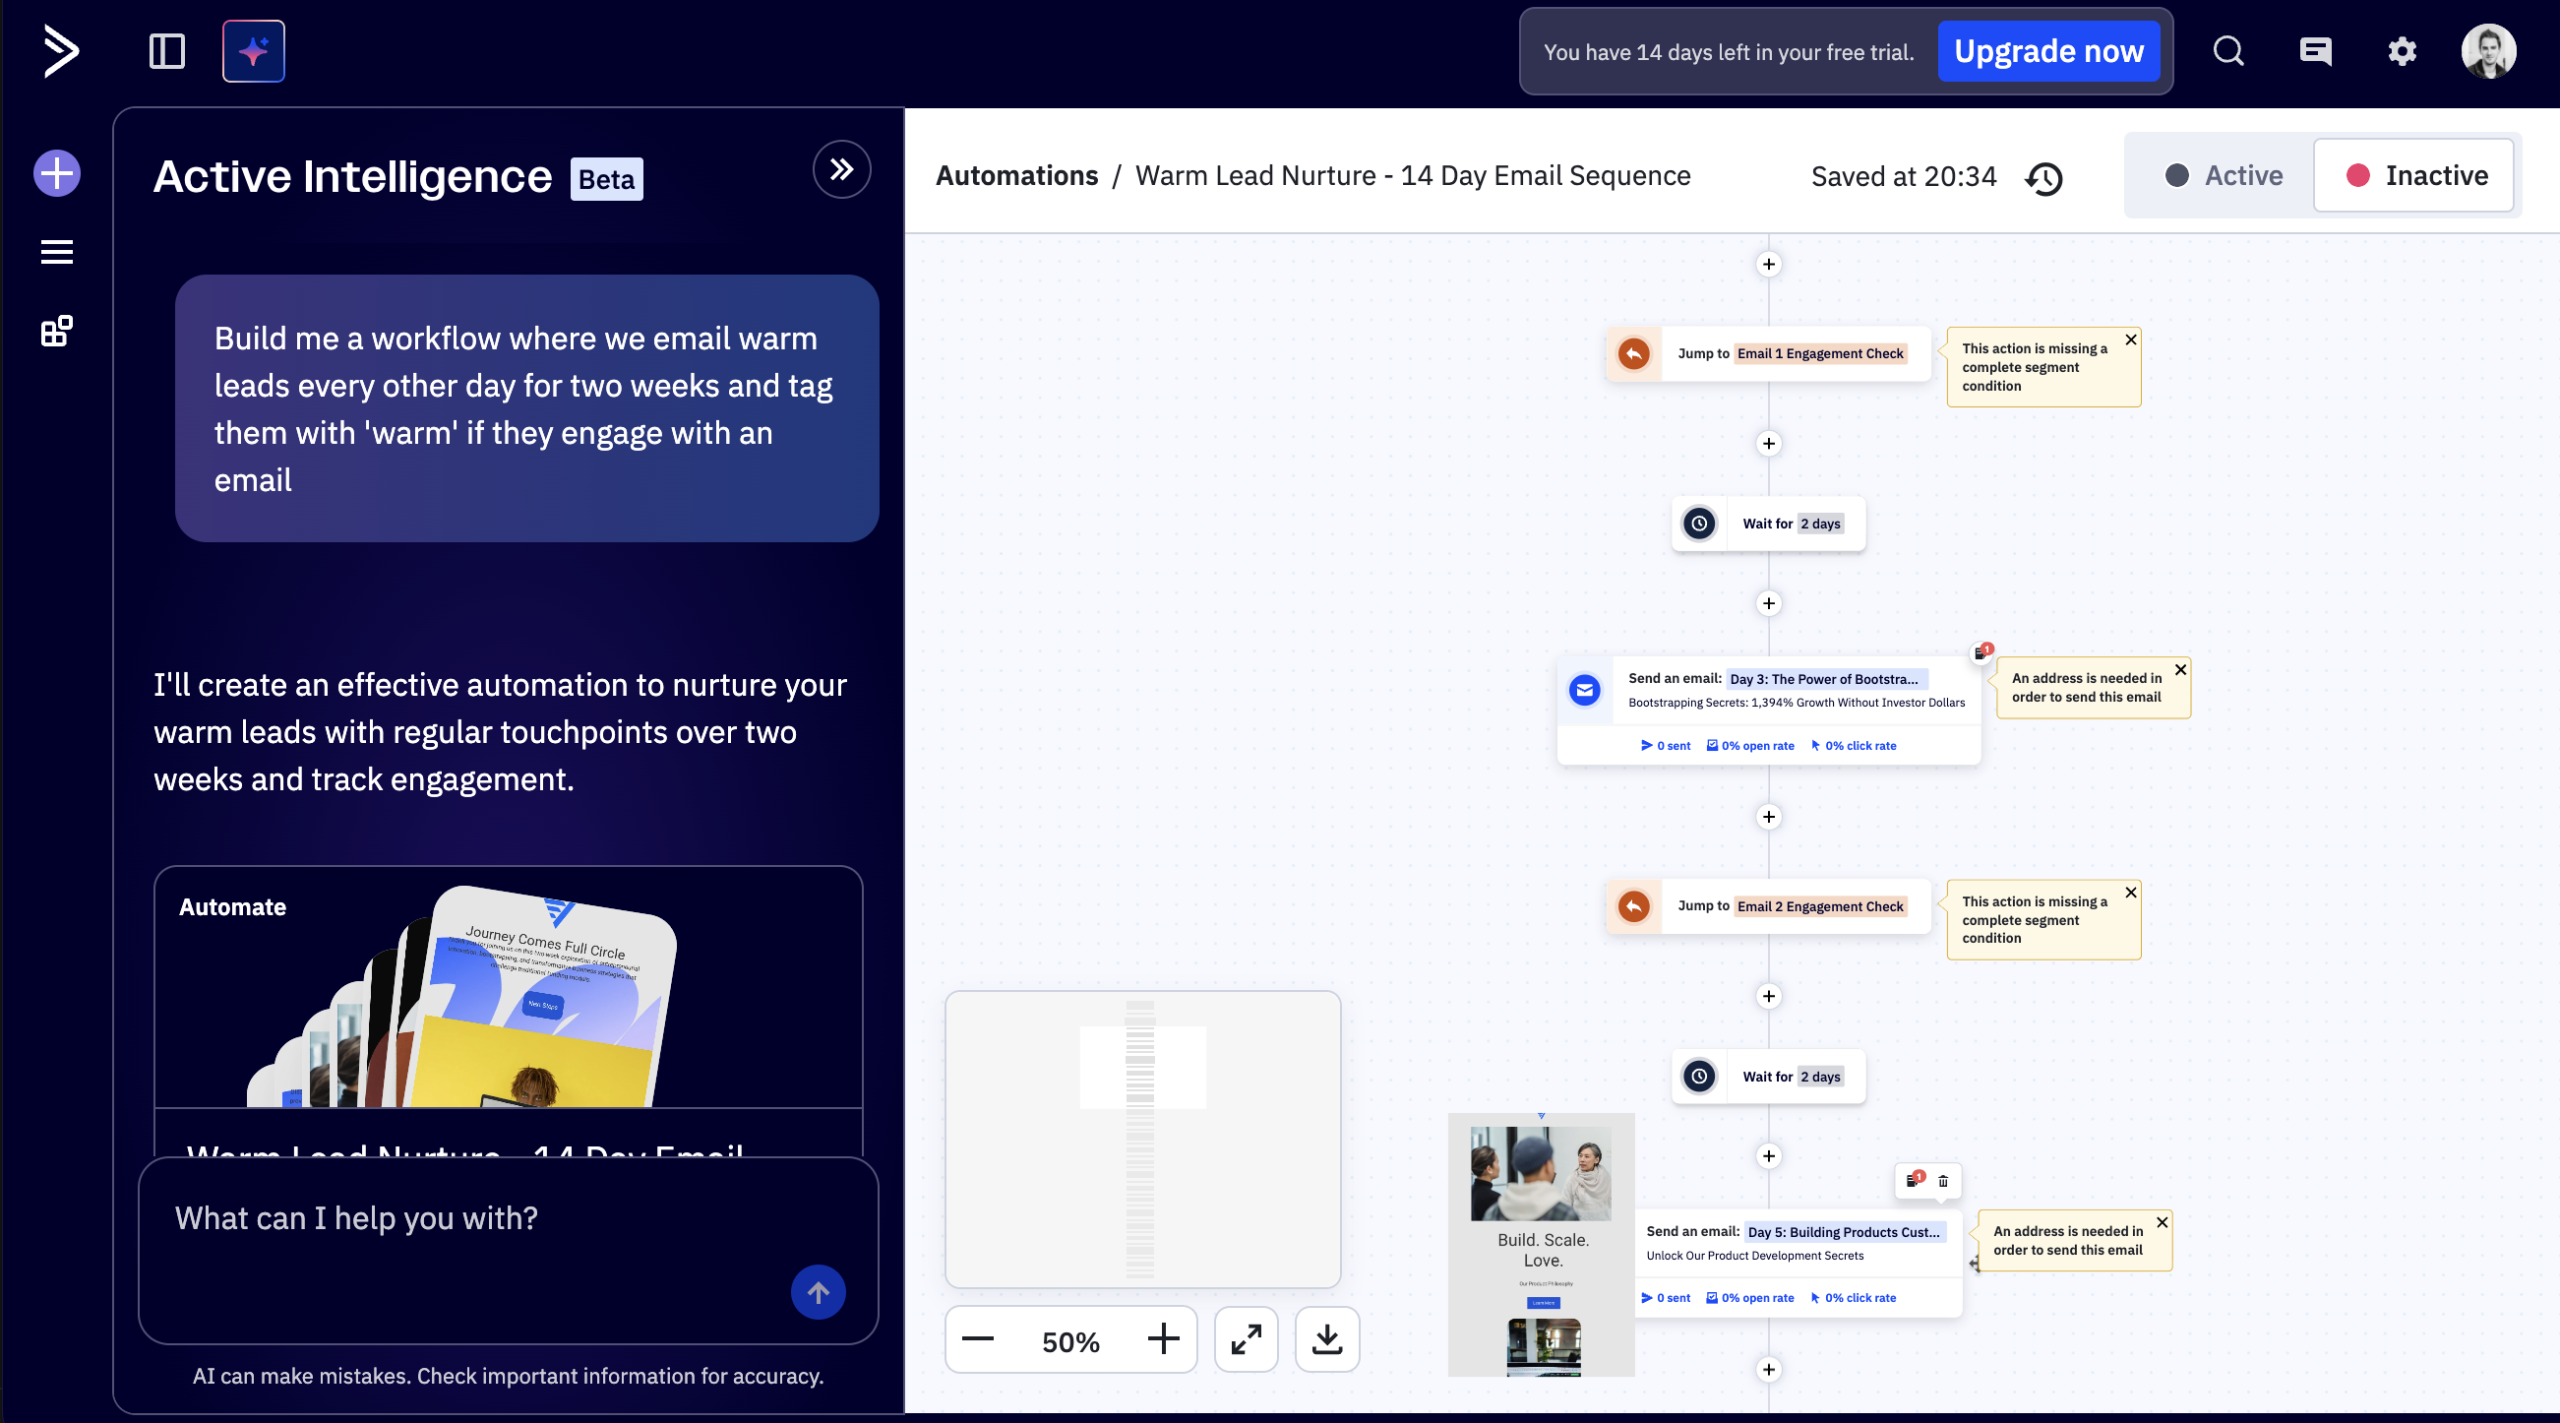Set automation status to Active
This screenshot has height=1423, width=2560.
[2223, 176]
